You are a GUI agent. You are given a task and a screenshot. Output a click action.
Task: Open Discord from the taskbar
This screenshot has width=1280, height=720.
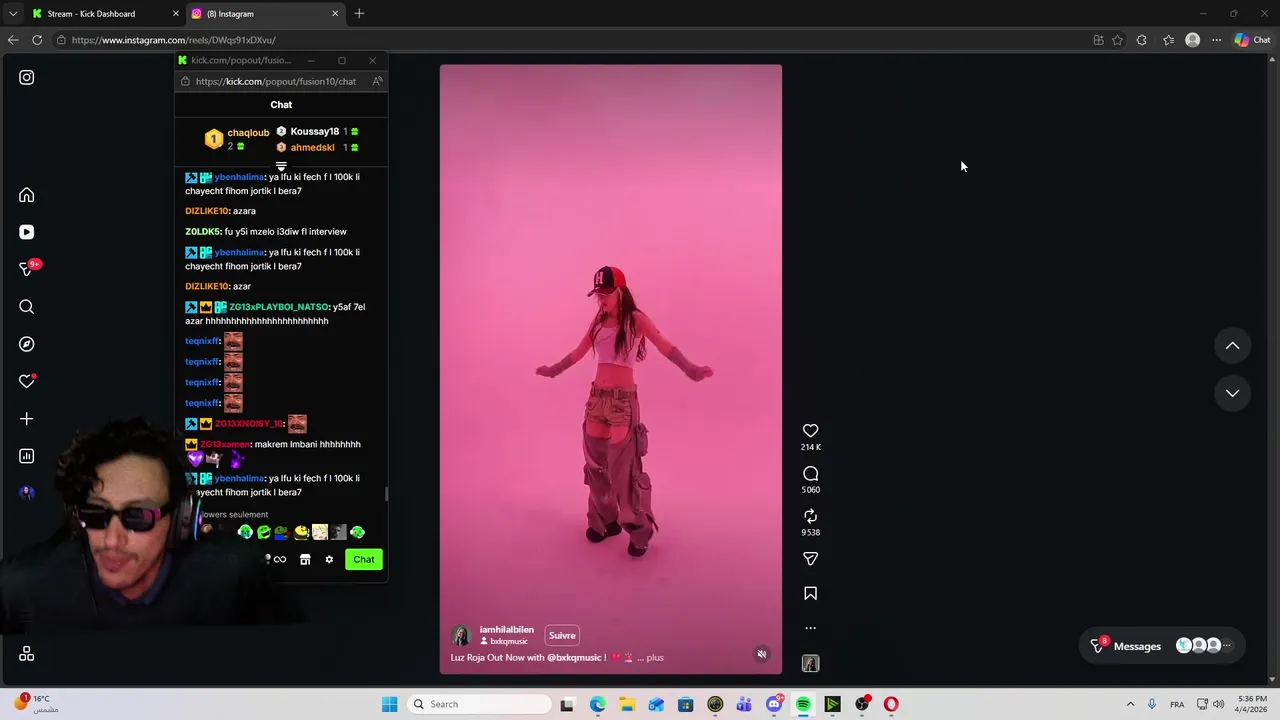pos(774,704)
